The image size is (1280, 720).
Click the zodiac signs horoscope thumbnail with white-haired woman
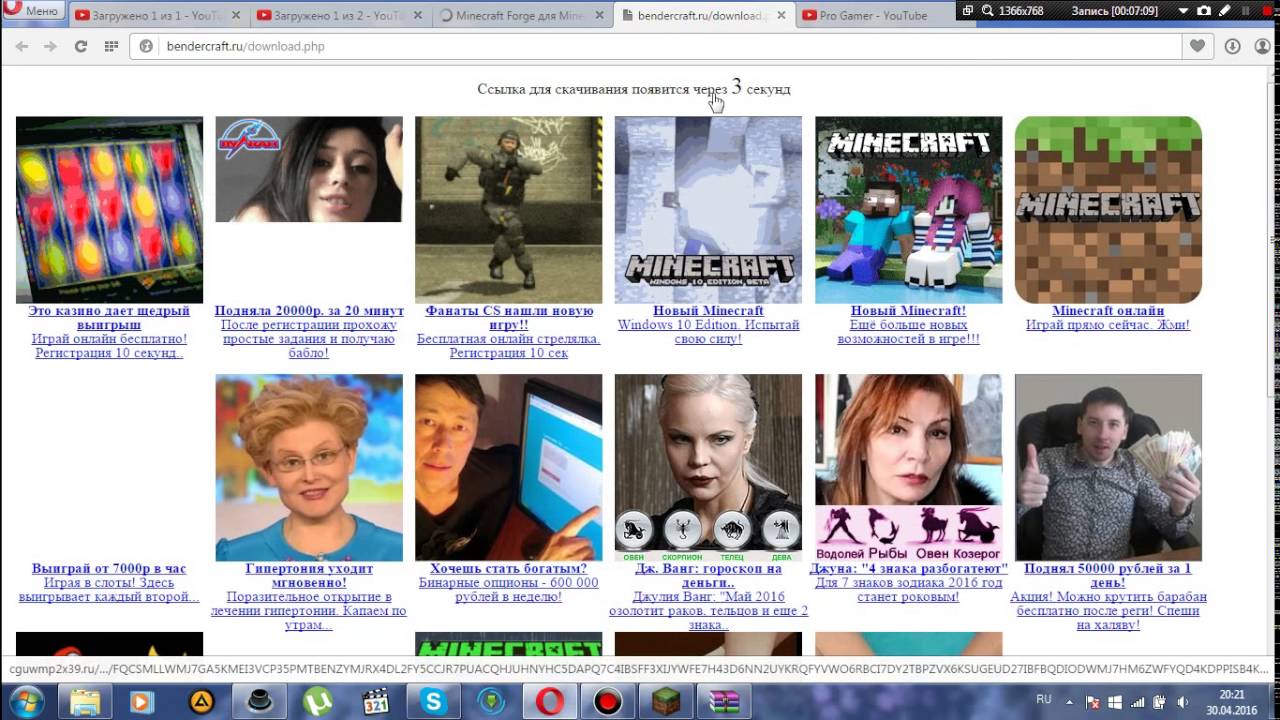708,468
